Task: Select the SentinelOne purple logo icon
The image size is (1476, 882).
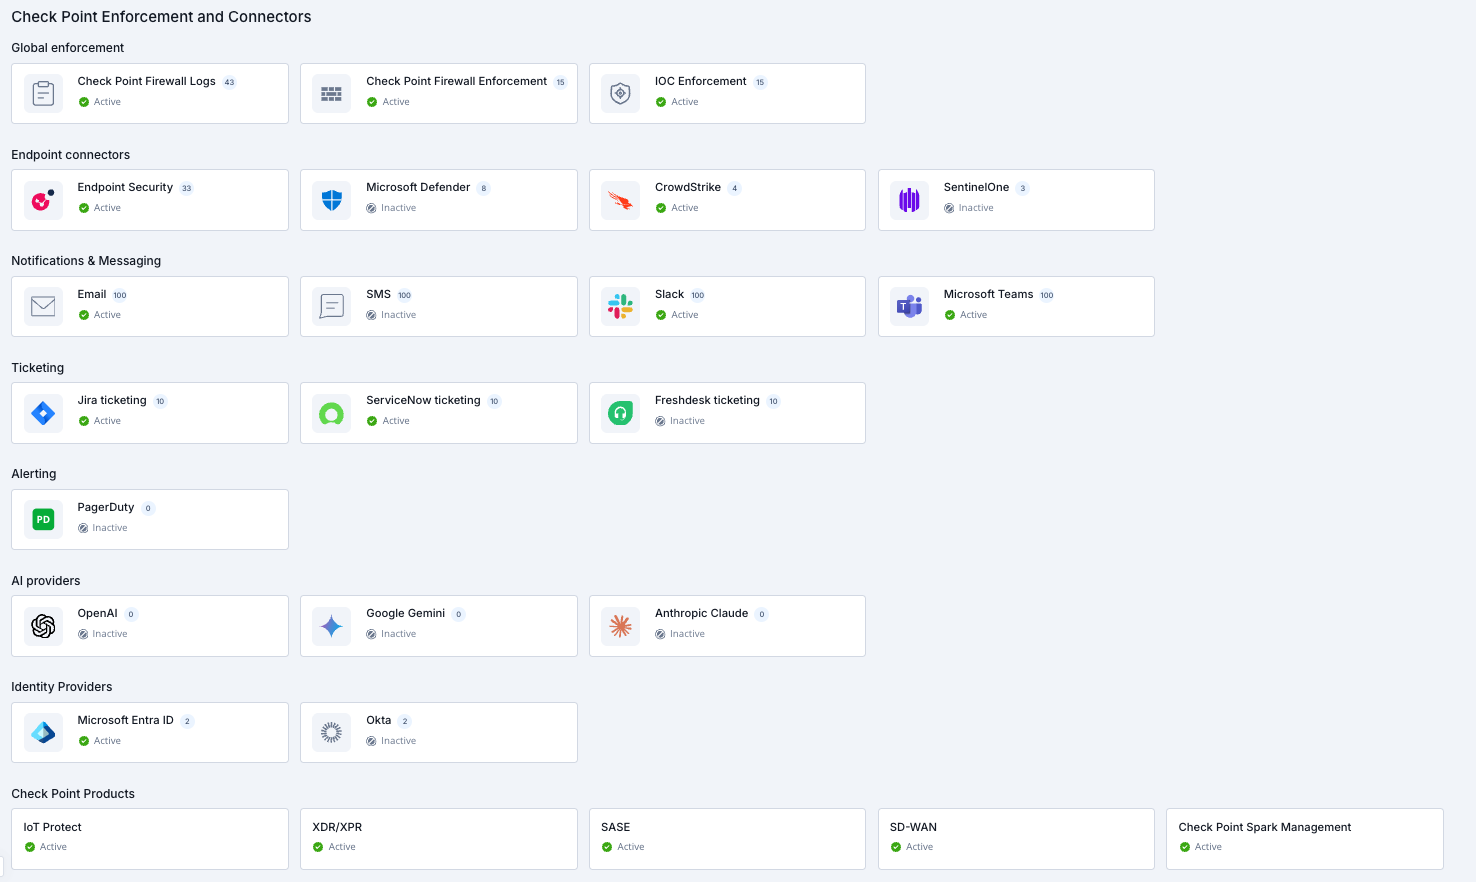Action: [x=910, y=200]
